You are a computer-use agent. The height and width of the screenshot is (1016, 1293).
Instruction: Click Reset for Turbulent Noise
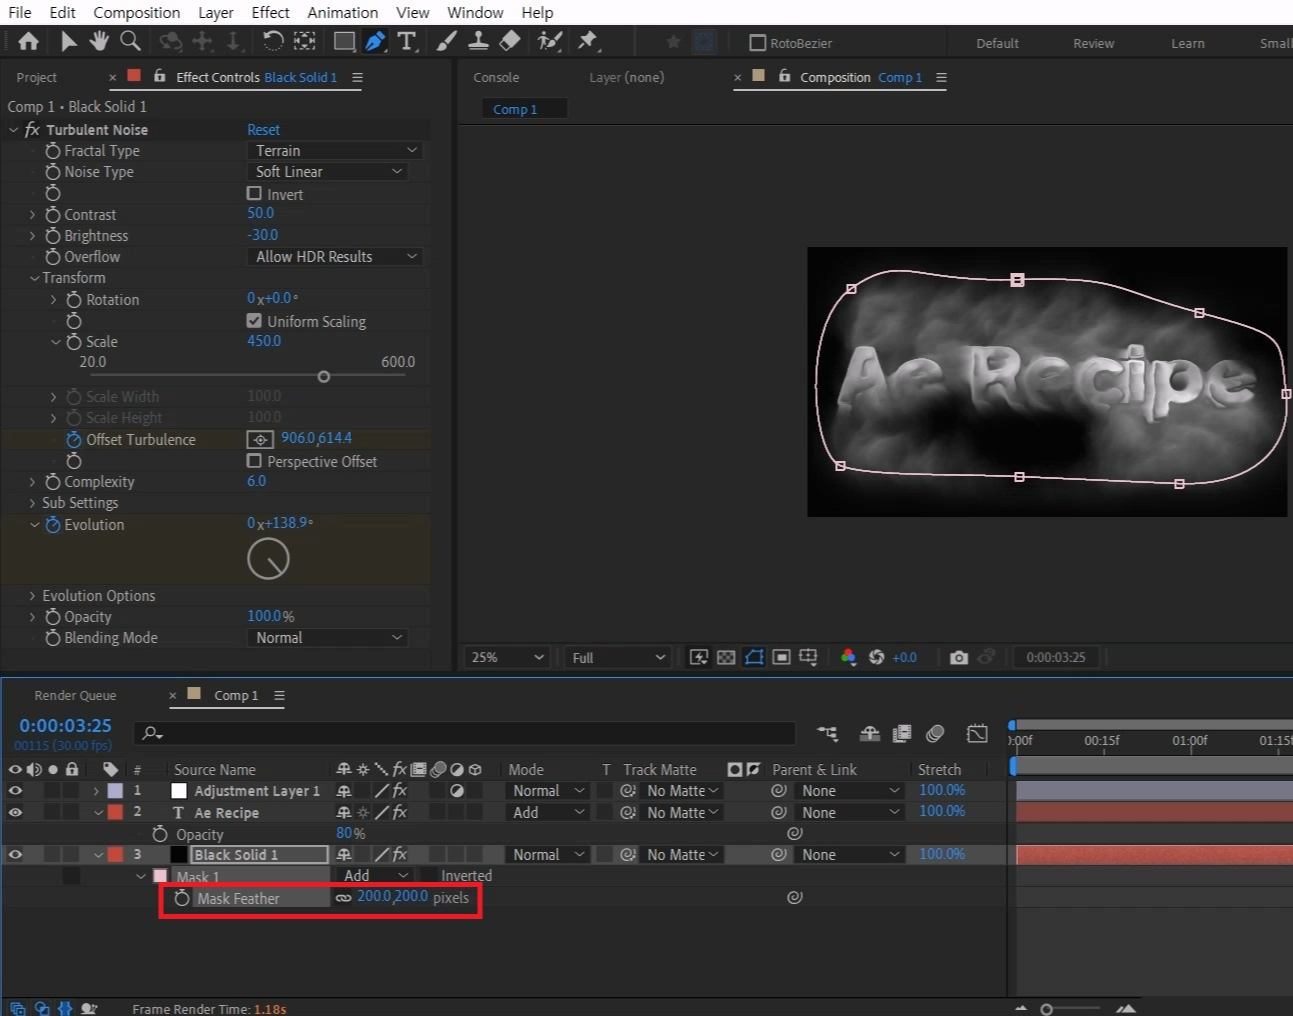point(264,129)
